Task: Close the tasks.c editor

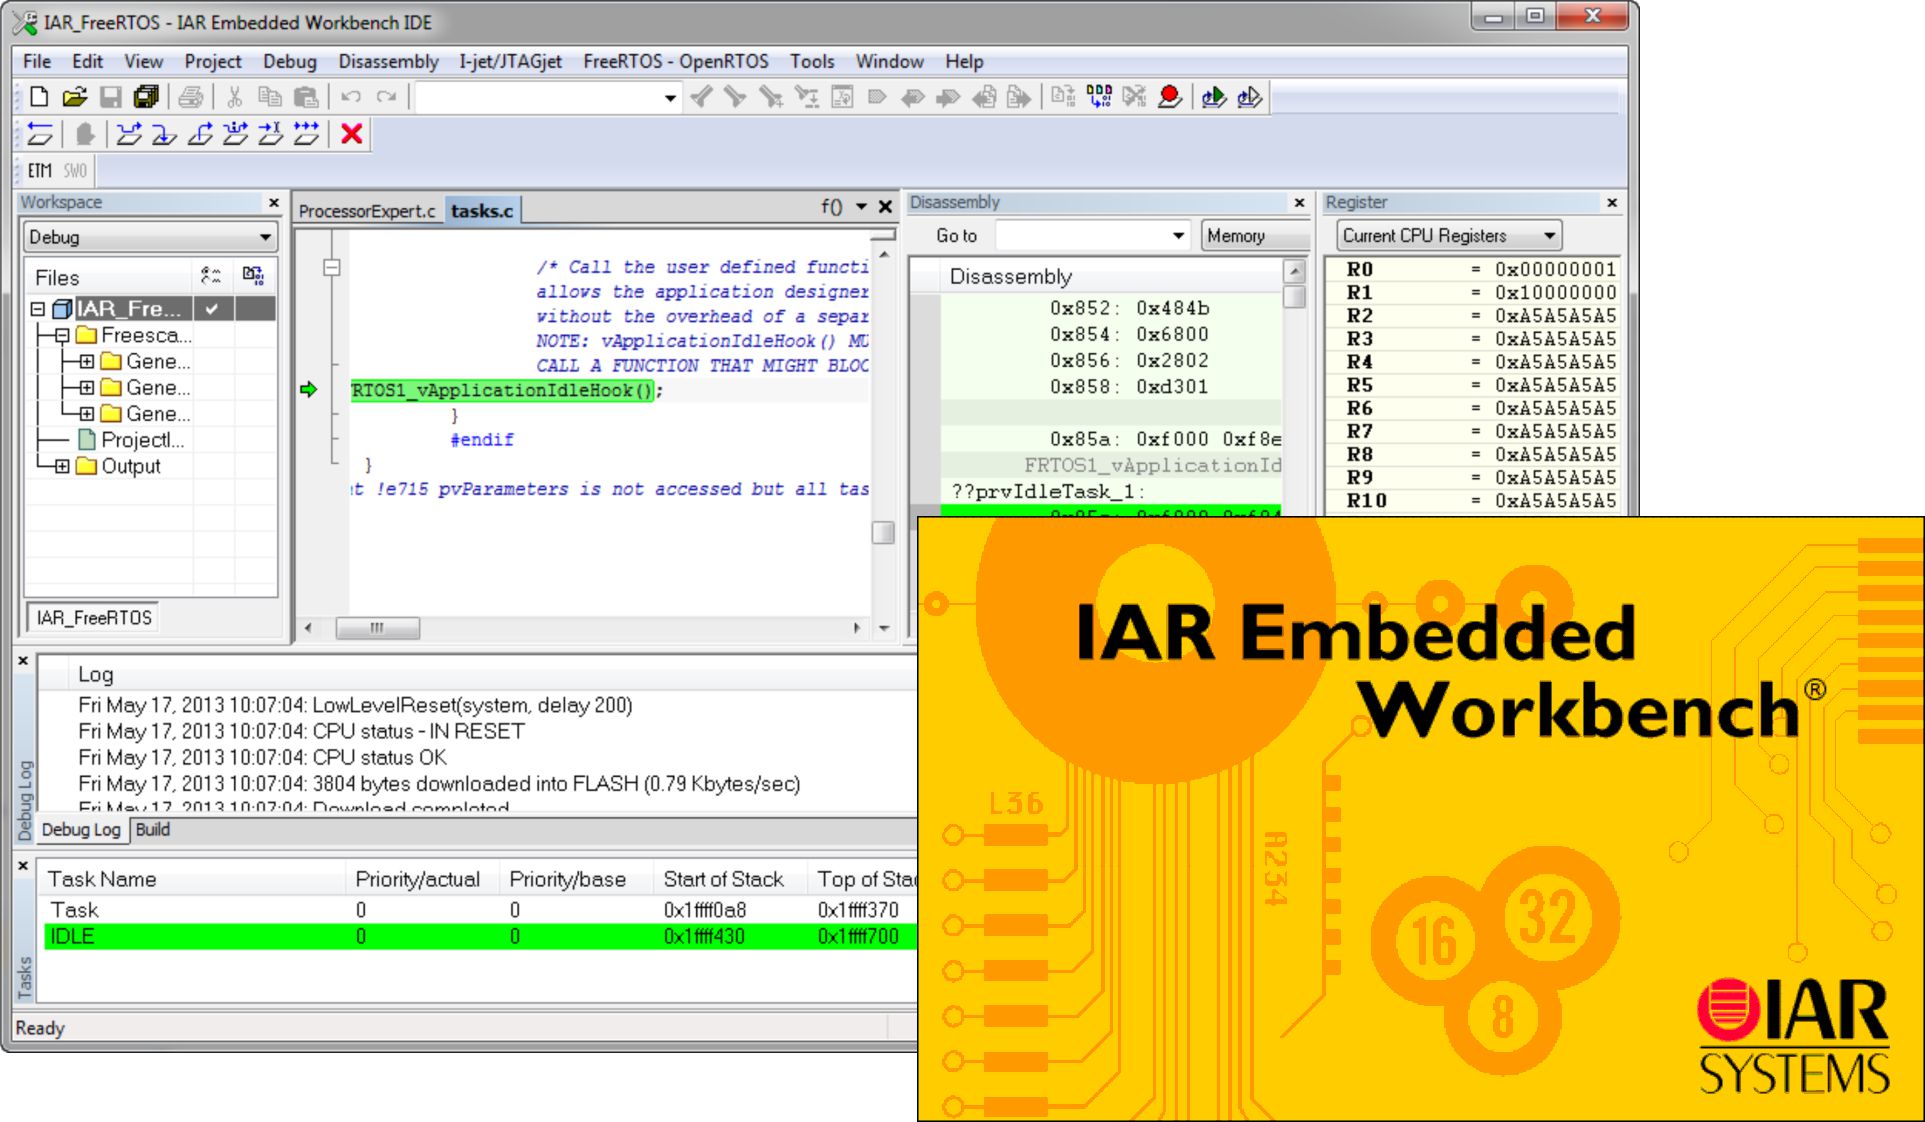Action: 885,207
